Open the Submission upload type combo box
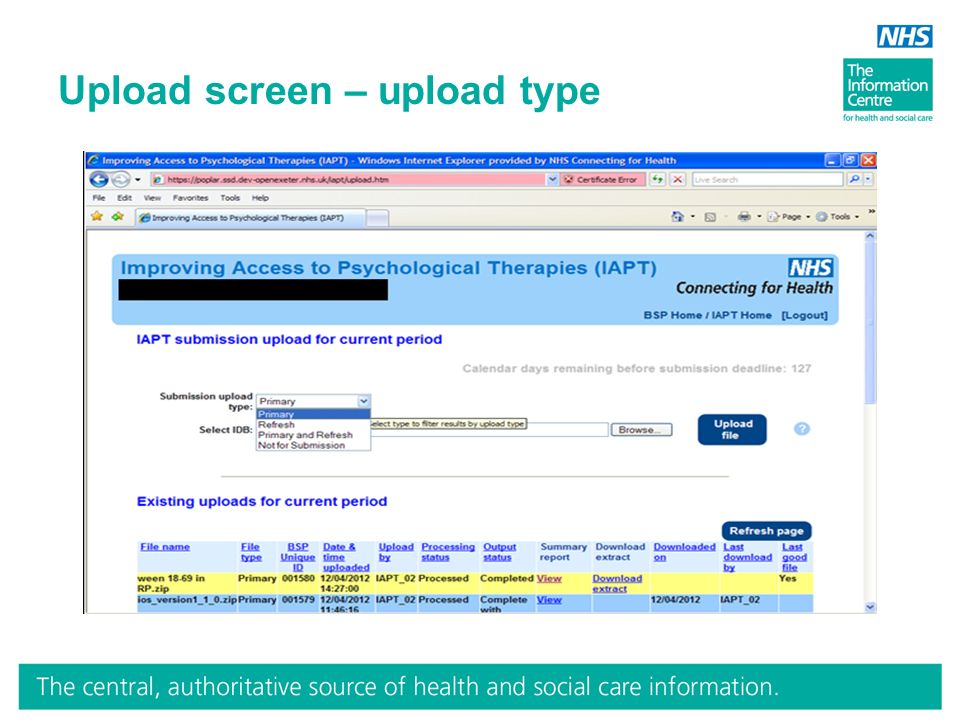 click(x=313, y=401)
